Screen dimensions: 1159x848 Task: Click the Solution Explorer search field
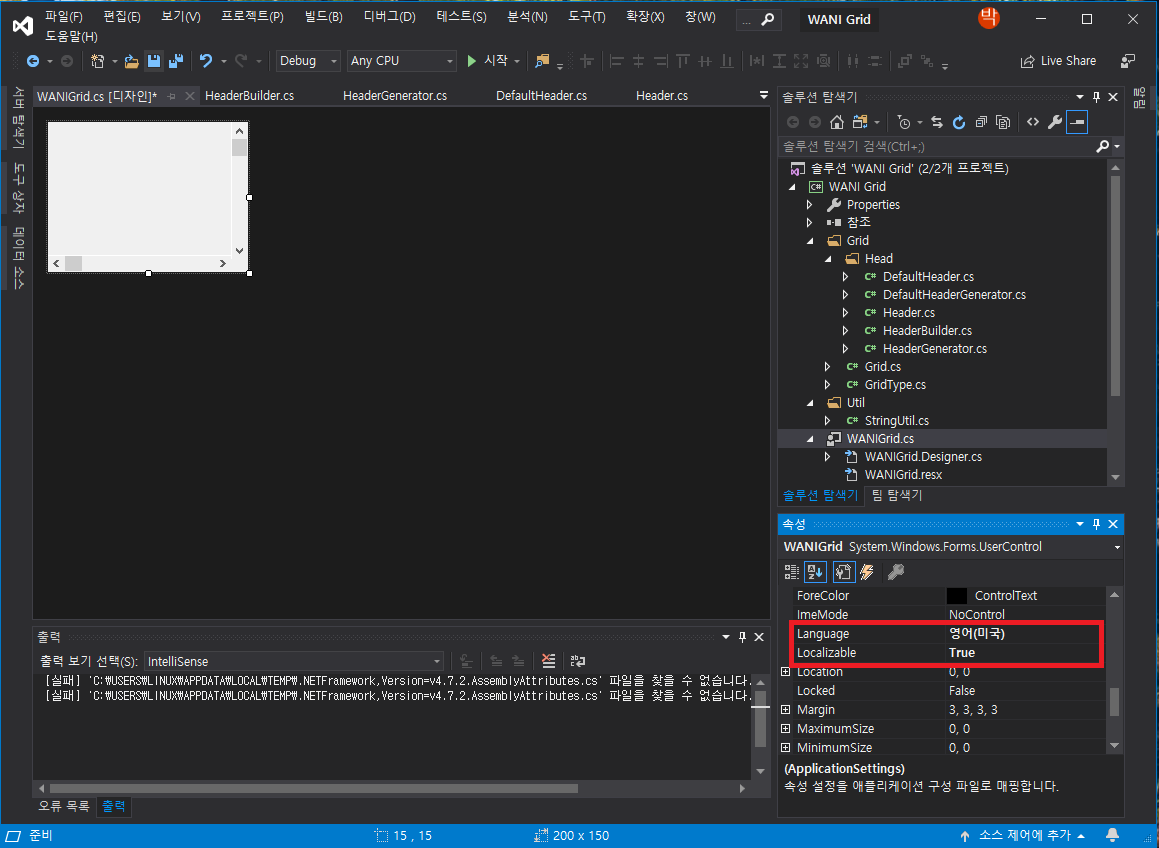click(x=939, y=147)
